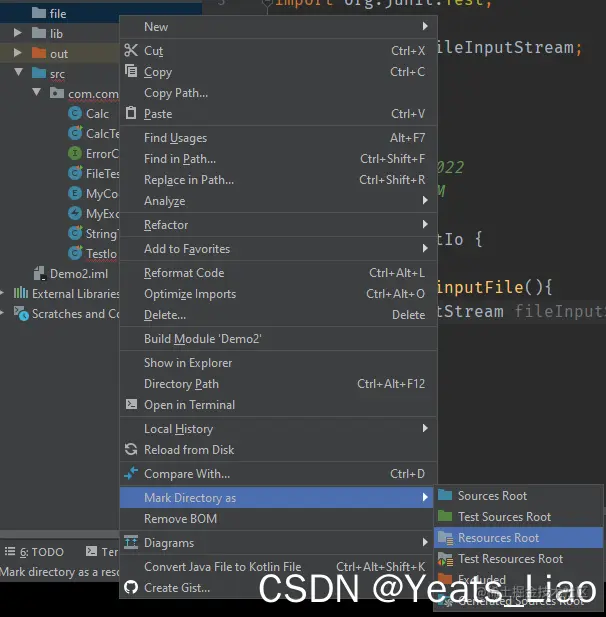
Task: Select String class in project tree
Action: (x=94, y=233)
